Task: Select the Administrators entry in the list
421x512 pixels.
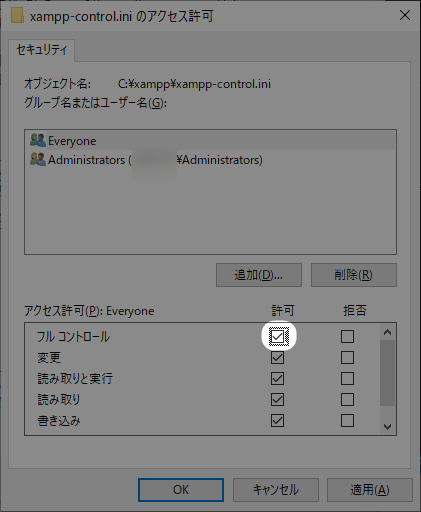Action: tap(210, 160)
